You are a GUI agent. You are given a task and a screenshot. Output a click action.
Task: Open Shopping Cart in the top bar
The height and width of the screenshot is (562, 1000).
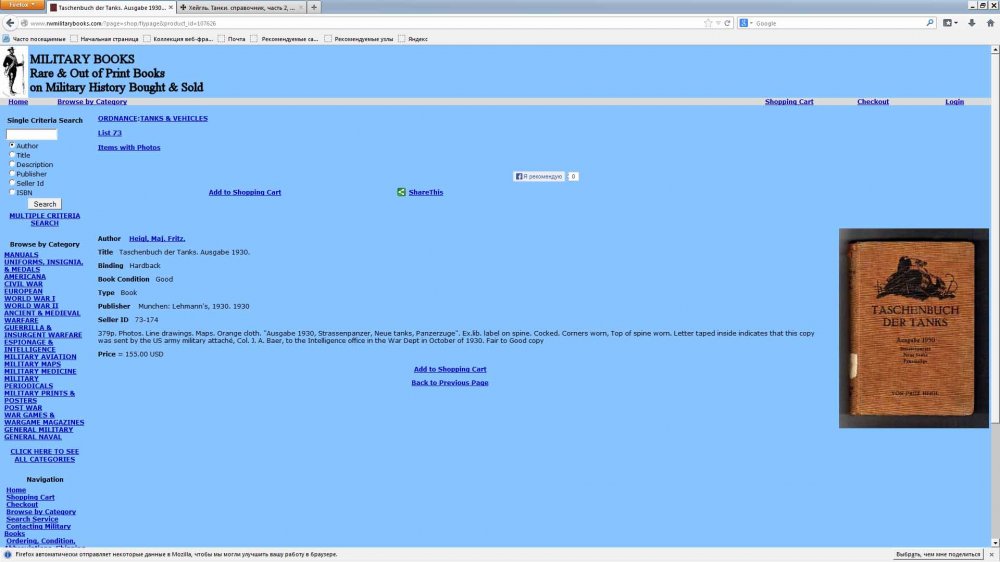pos(789,101)
